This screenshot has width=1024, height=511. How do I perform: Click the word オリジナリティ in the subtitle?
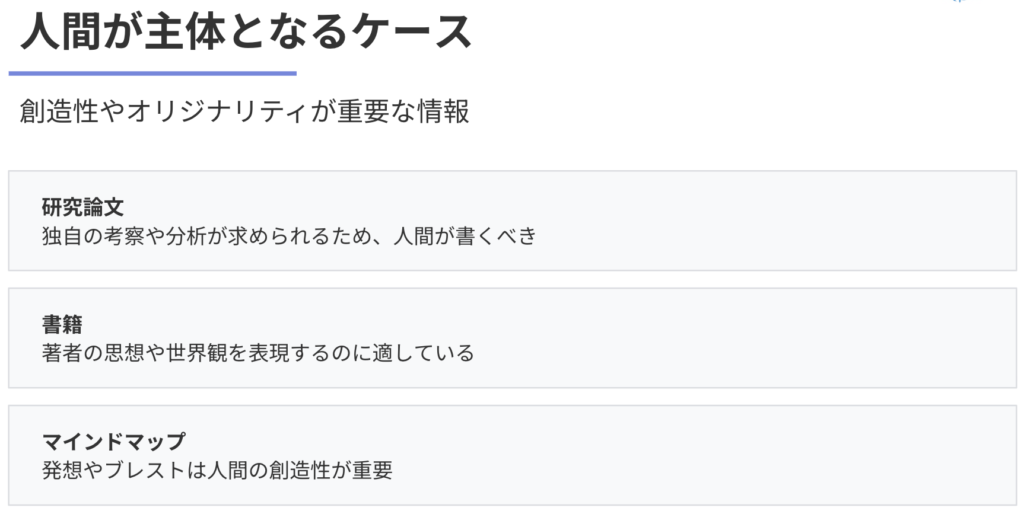[x=217, y=112]
